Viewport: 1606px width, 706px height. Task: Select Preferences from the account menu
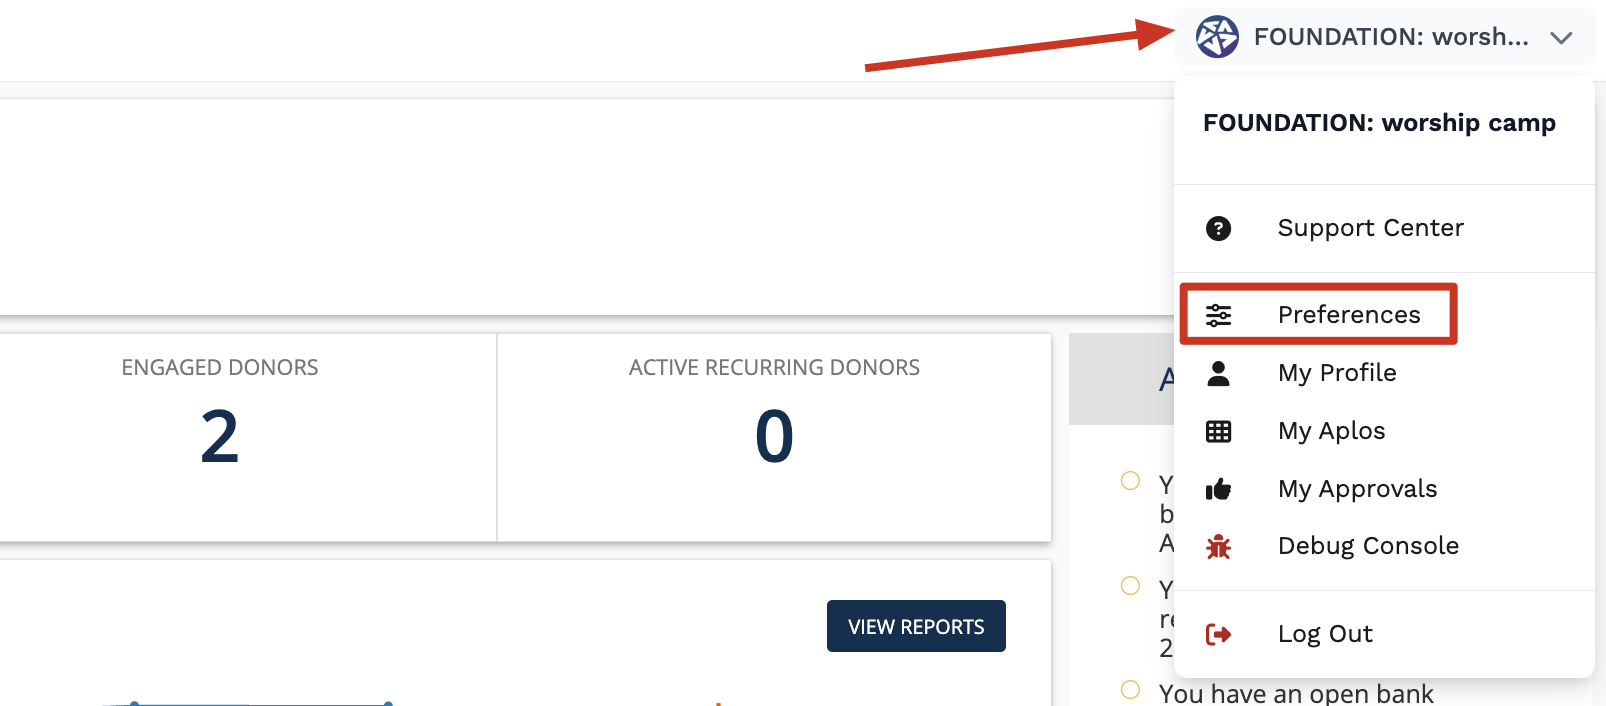(x=1348, y=315)
